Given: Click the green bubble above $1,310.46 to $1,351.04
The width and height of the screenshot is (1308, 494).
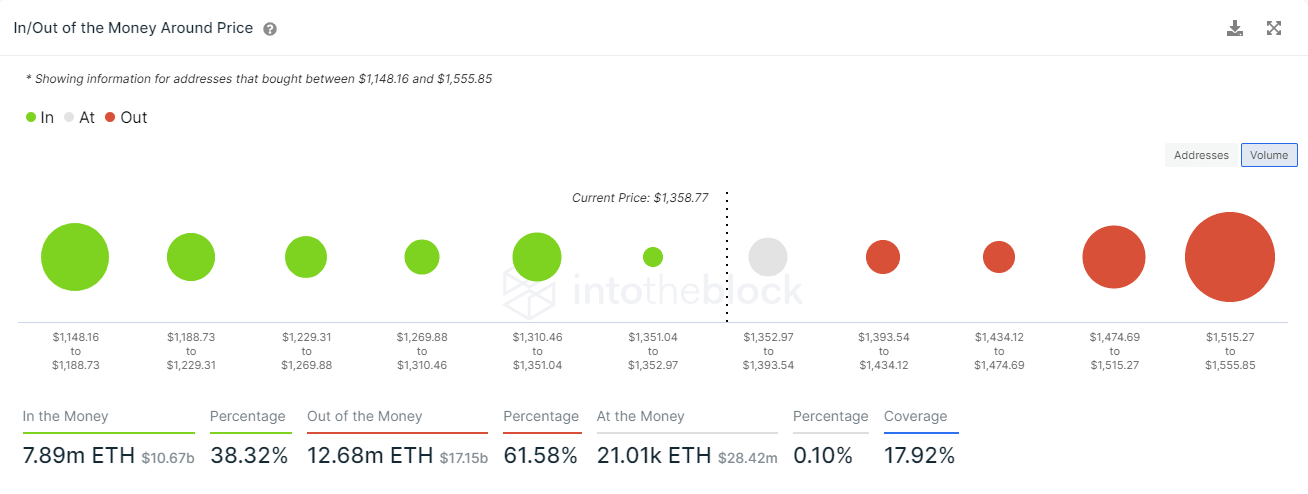Looking at the screenshot, I should 537,257.
